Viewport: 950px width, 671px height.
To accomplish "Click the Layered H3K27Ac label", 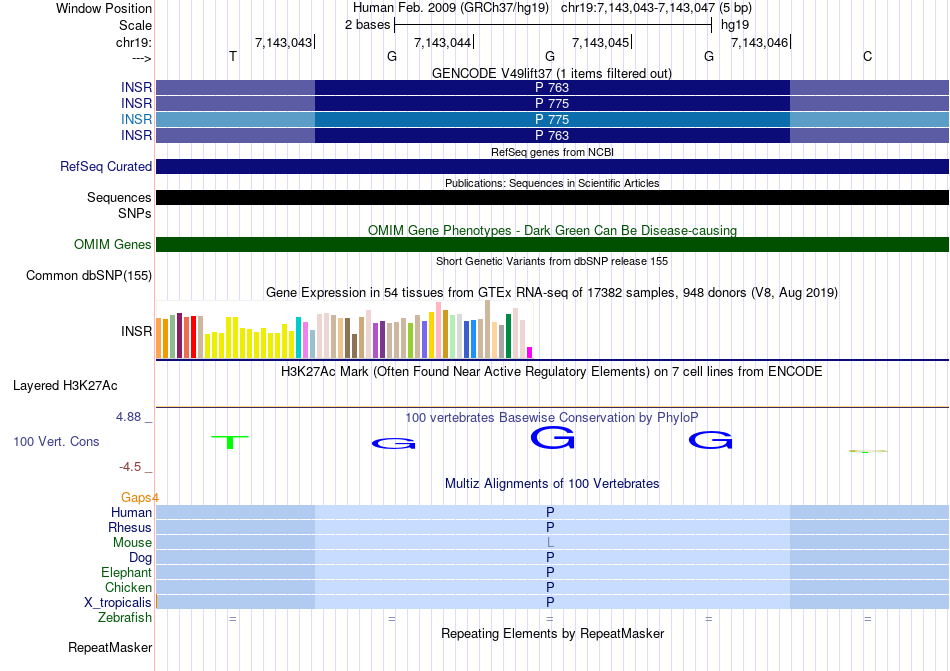I will click(65, 386).
